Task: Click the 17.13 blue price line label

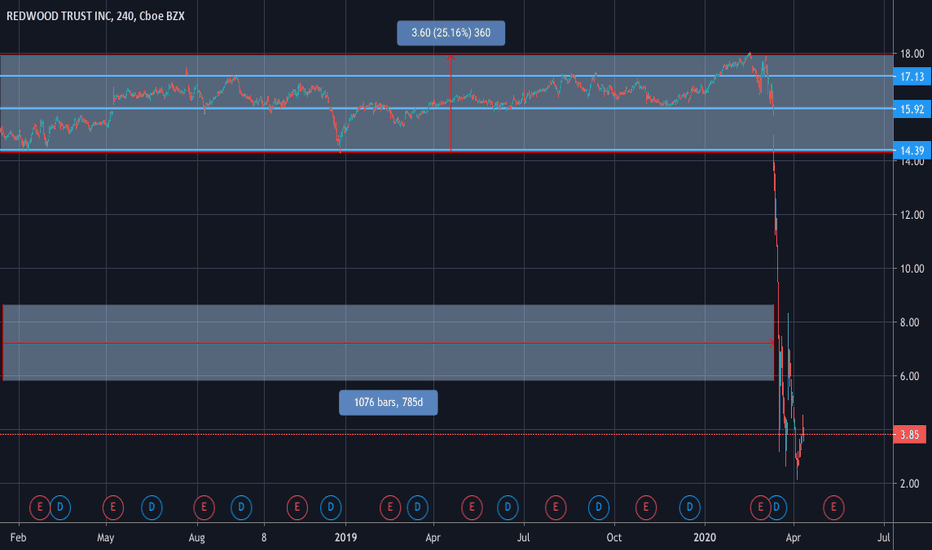Action: pyautogui.click(x=912, y=77)
